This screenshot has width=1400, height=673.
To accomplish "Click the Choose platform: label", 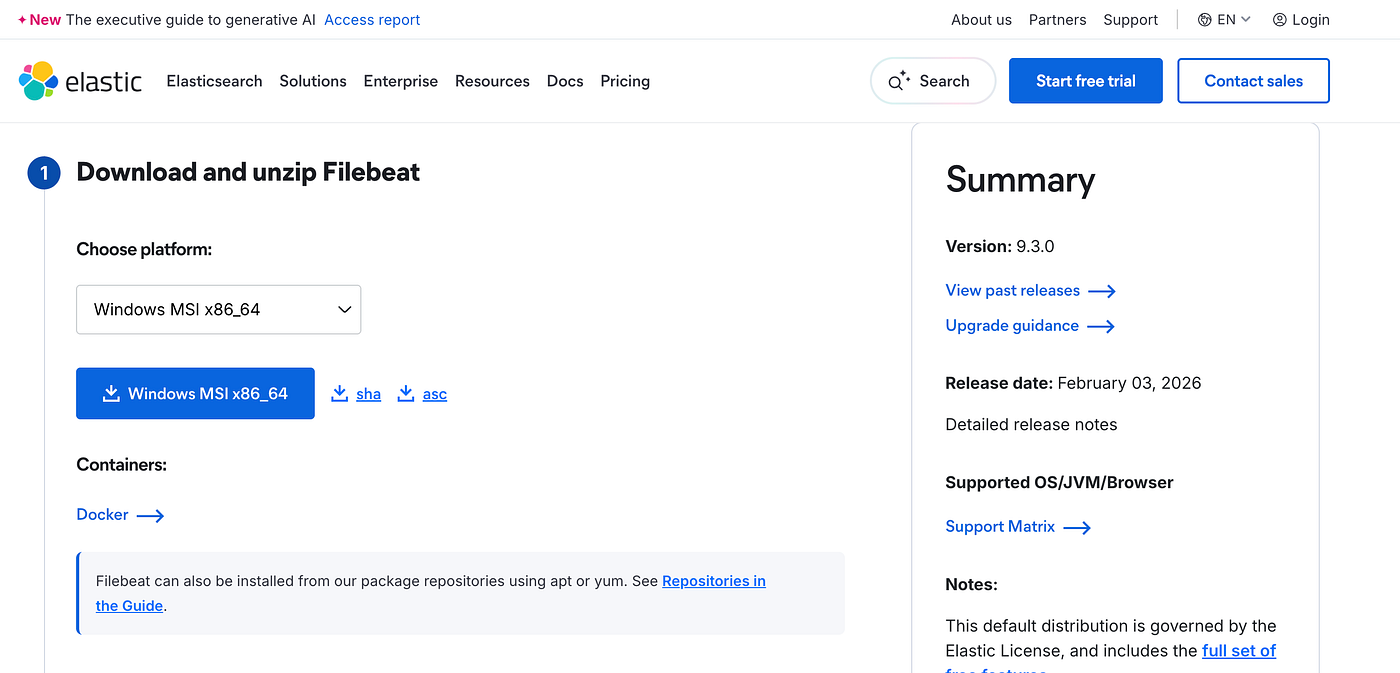I will pos(144,250).
